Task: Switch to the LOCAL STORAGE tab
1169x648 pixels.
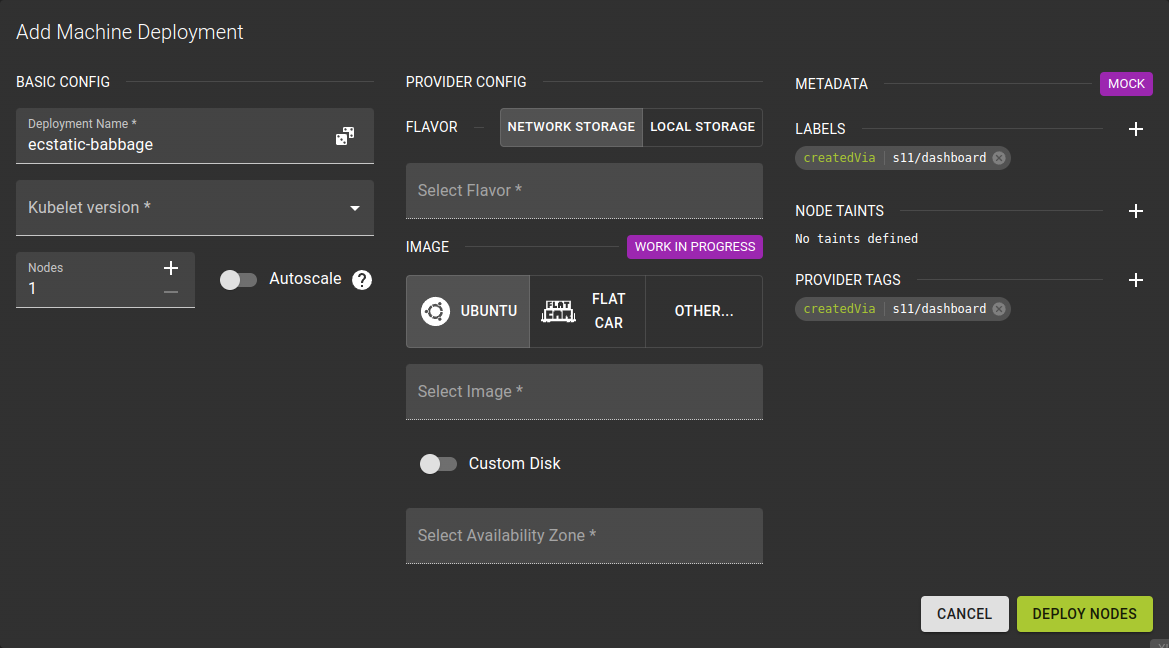Action: (702, 127)
